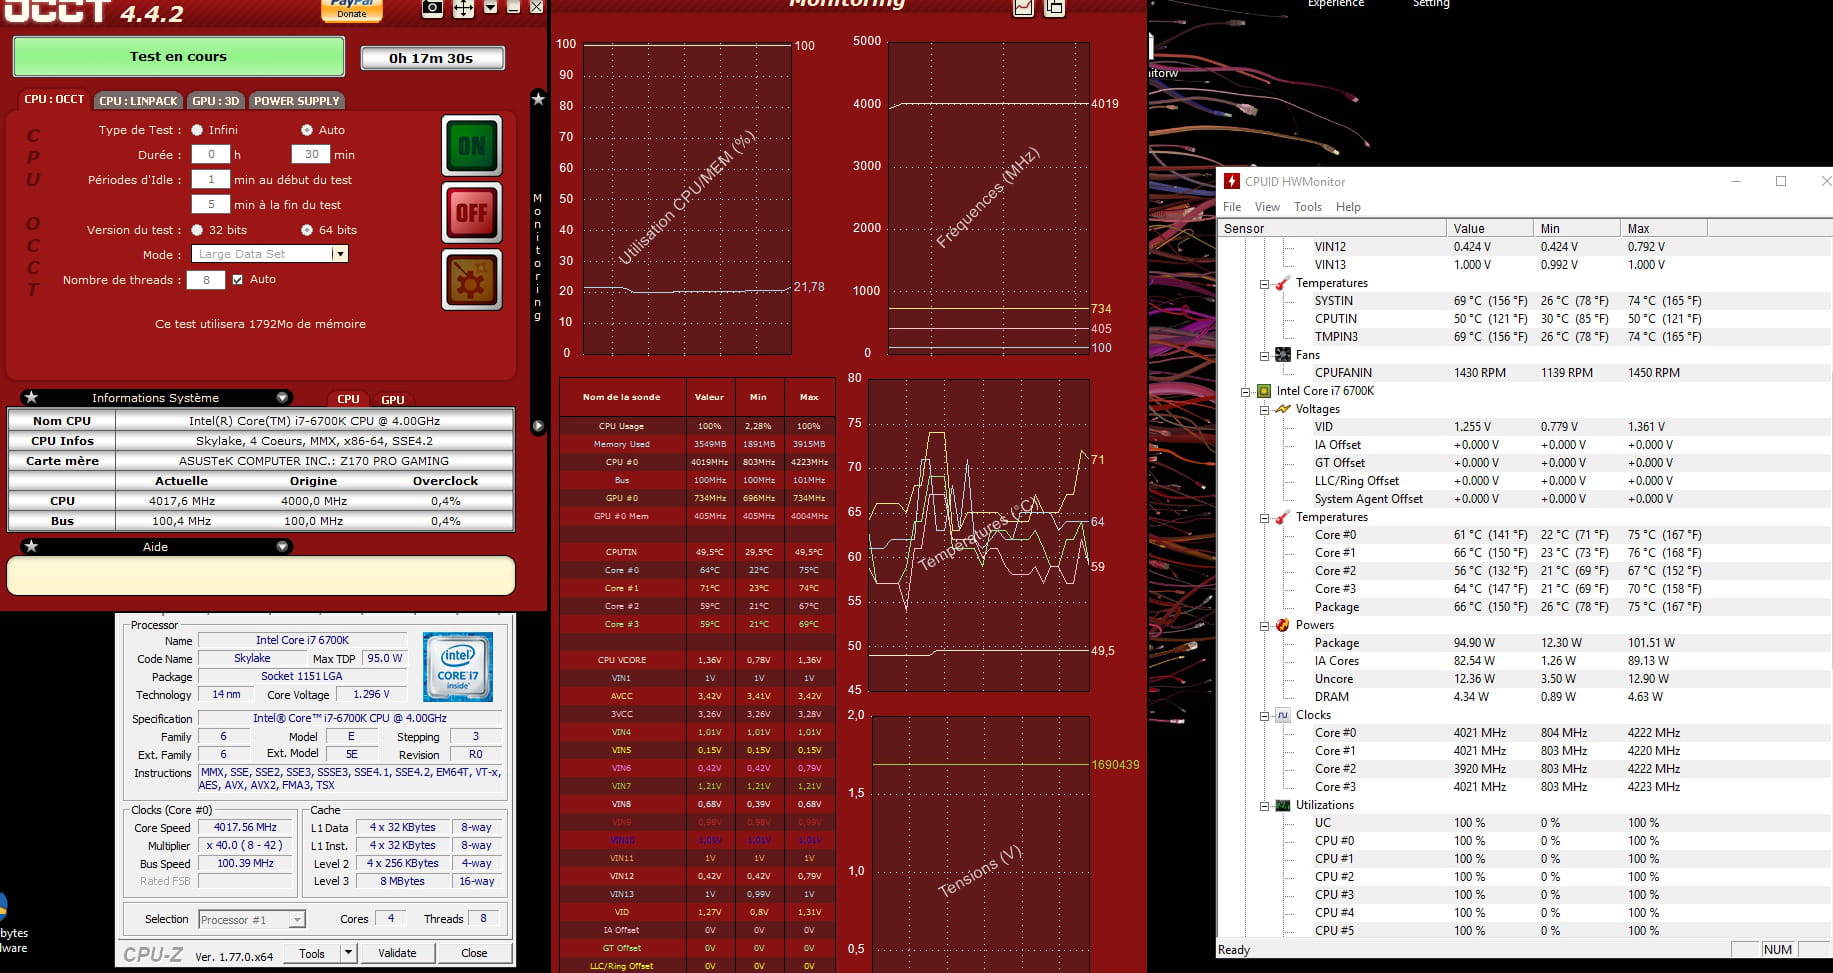Click the Test en cours status button

[178, 57]
